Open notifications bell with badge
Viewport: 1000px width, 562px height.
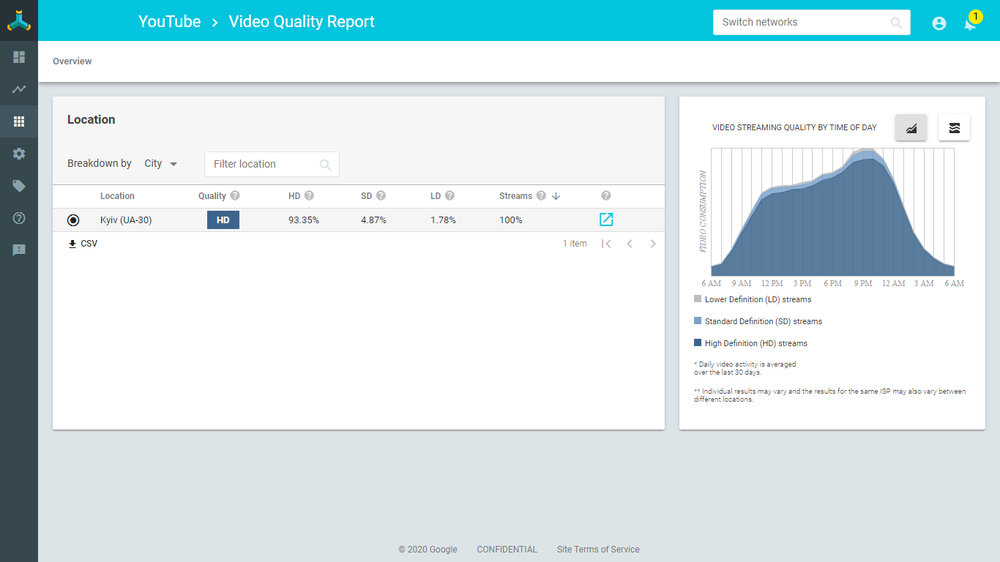tap(969, 23)
